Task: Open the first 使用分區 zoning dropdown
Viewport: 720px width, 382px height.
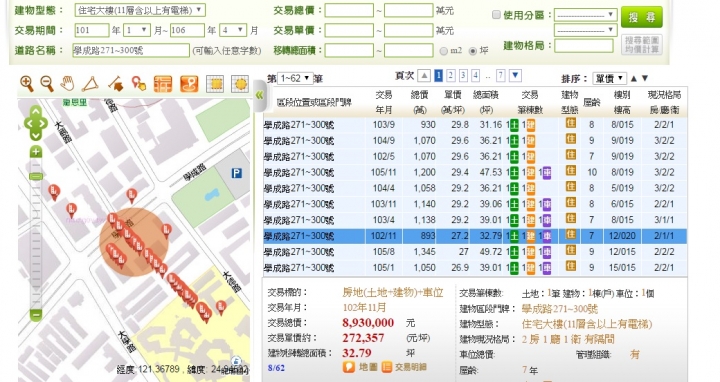Action: click(585, 15)
